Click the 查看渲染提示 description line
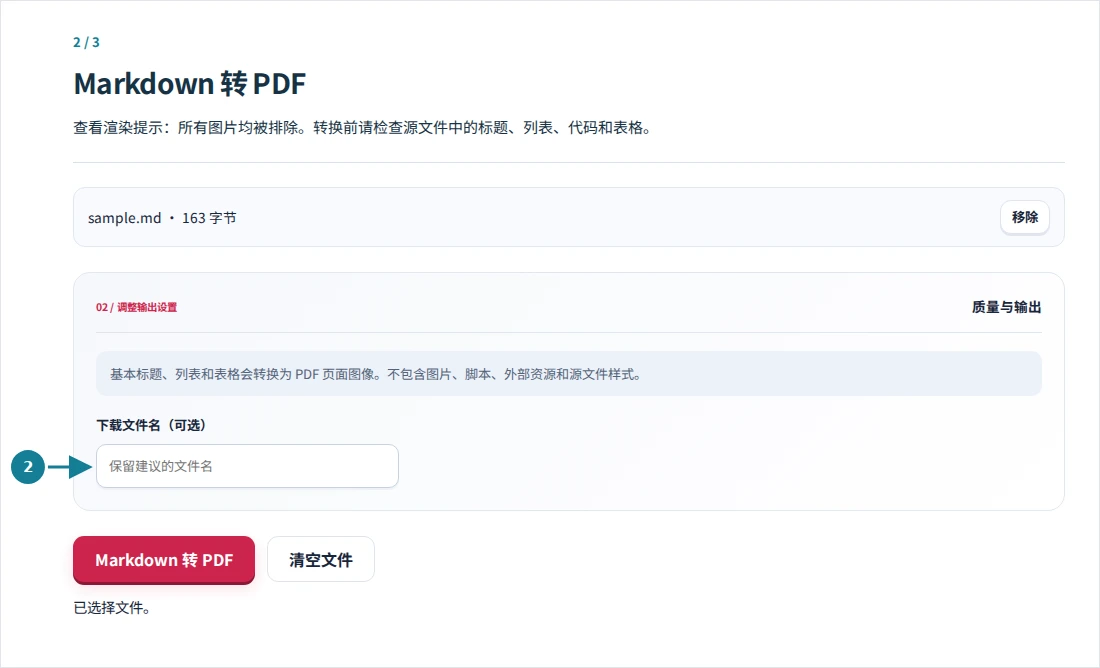The image size is (1100, 668). coord(363,128)
